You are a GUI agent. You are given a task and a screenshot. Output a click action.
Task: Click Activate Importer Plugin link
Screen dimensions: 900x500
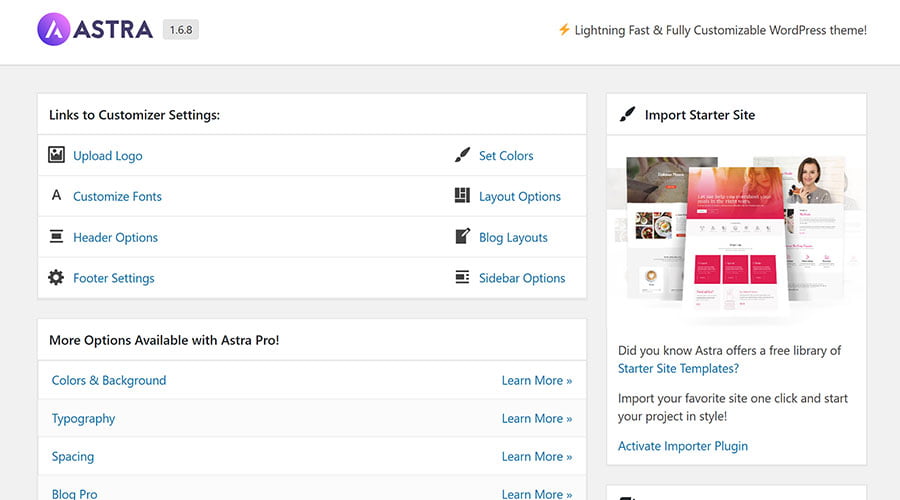pyautogui.click(x=682, y=446)
